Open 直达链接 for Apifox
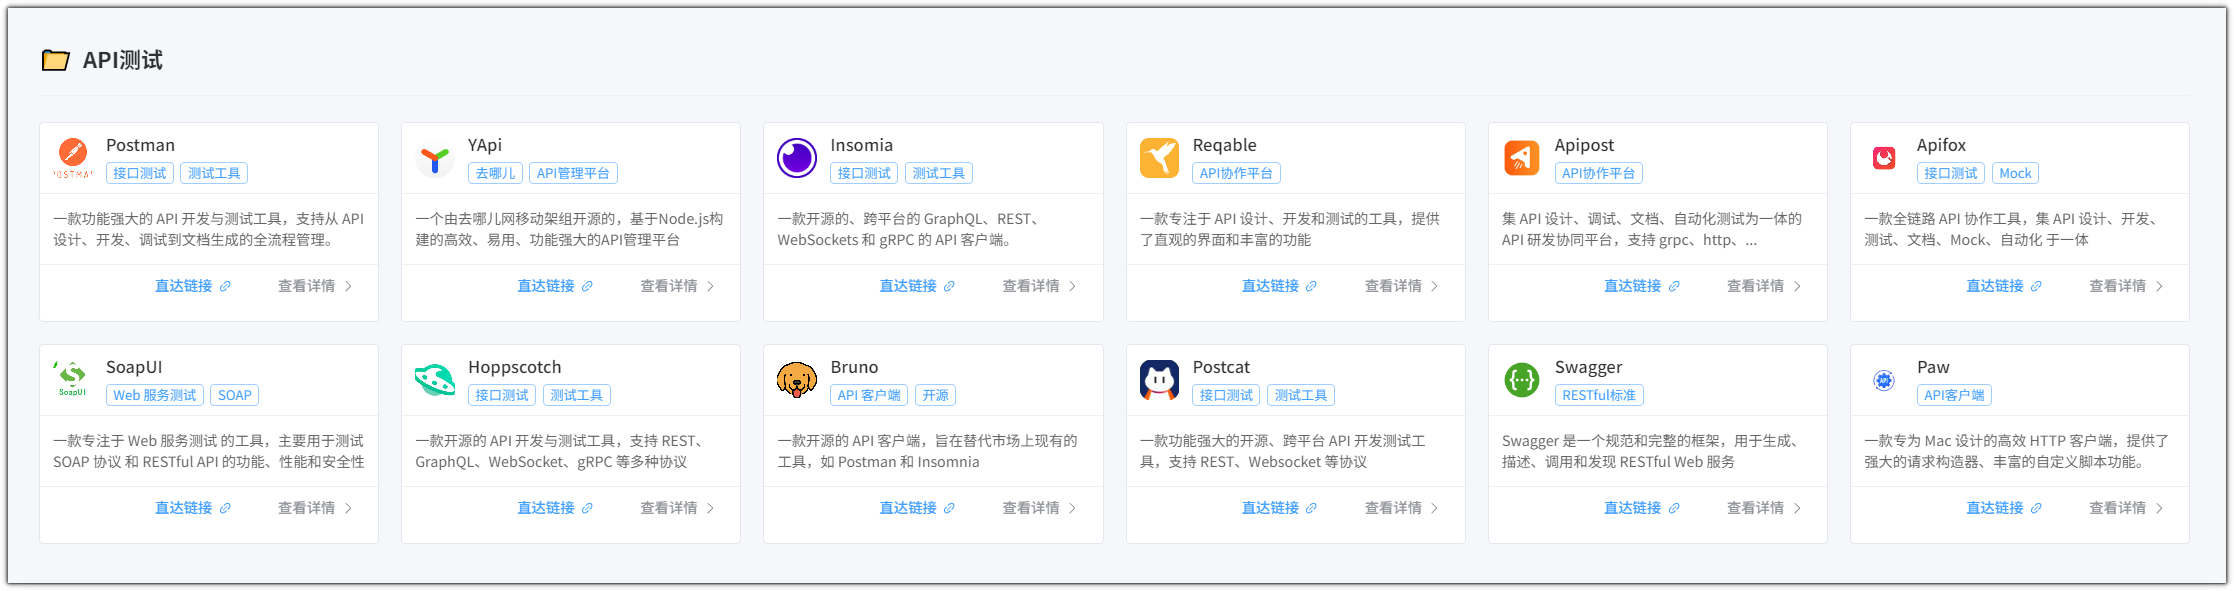The width and height of the screenshot is (2234, 591). coord(2003,286)
